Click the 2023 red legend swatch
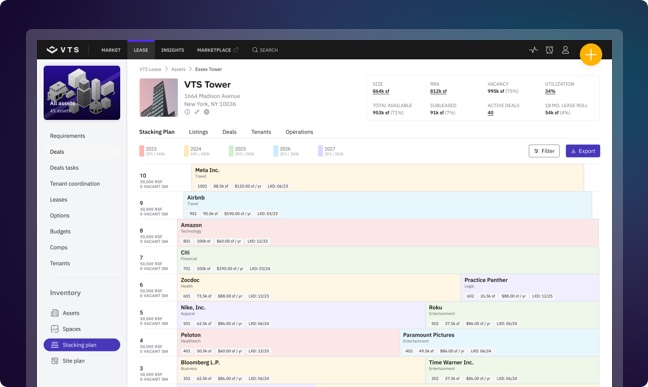The width and height of the screenshot is (648, 387). (142, 151)
